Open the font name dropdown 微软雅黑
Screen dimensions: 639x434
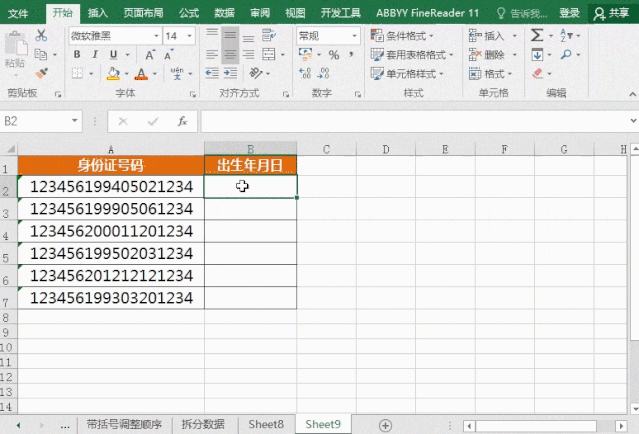click(156, 36)
